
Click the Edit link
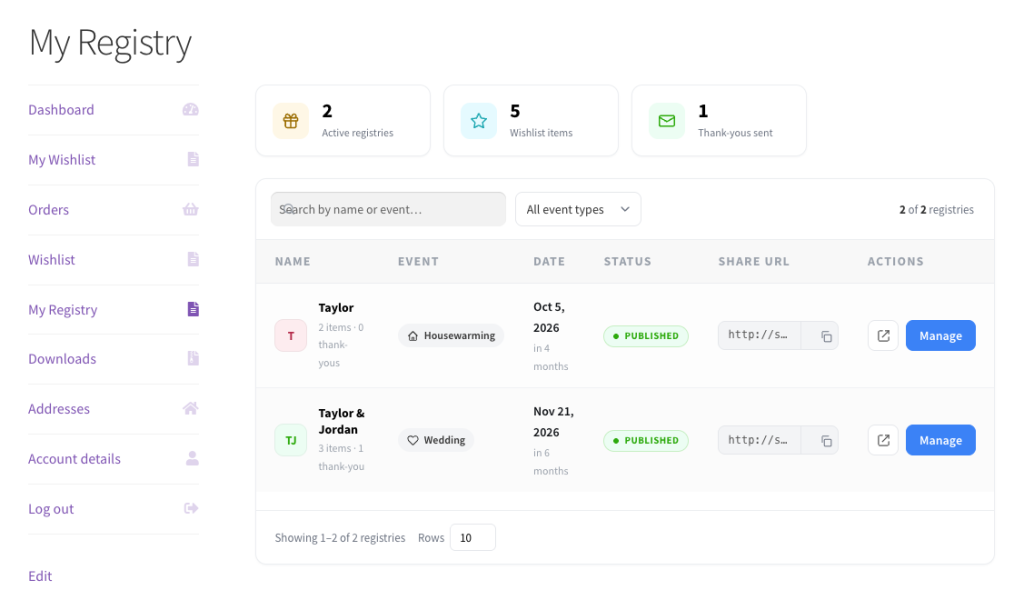coord(40,576)
